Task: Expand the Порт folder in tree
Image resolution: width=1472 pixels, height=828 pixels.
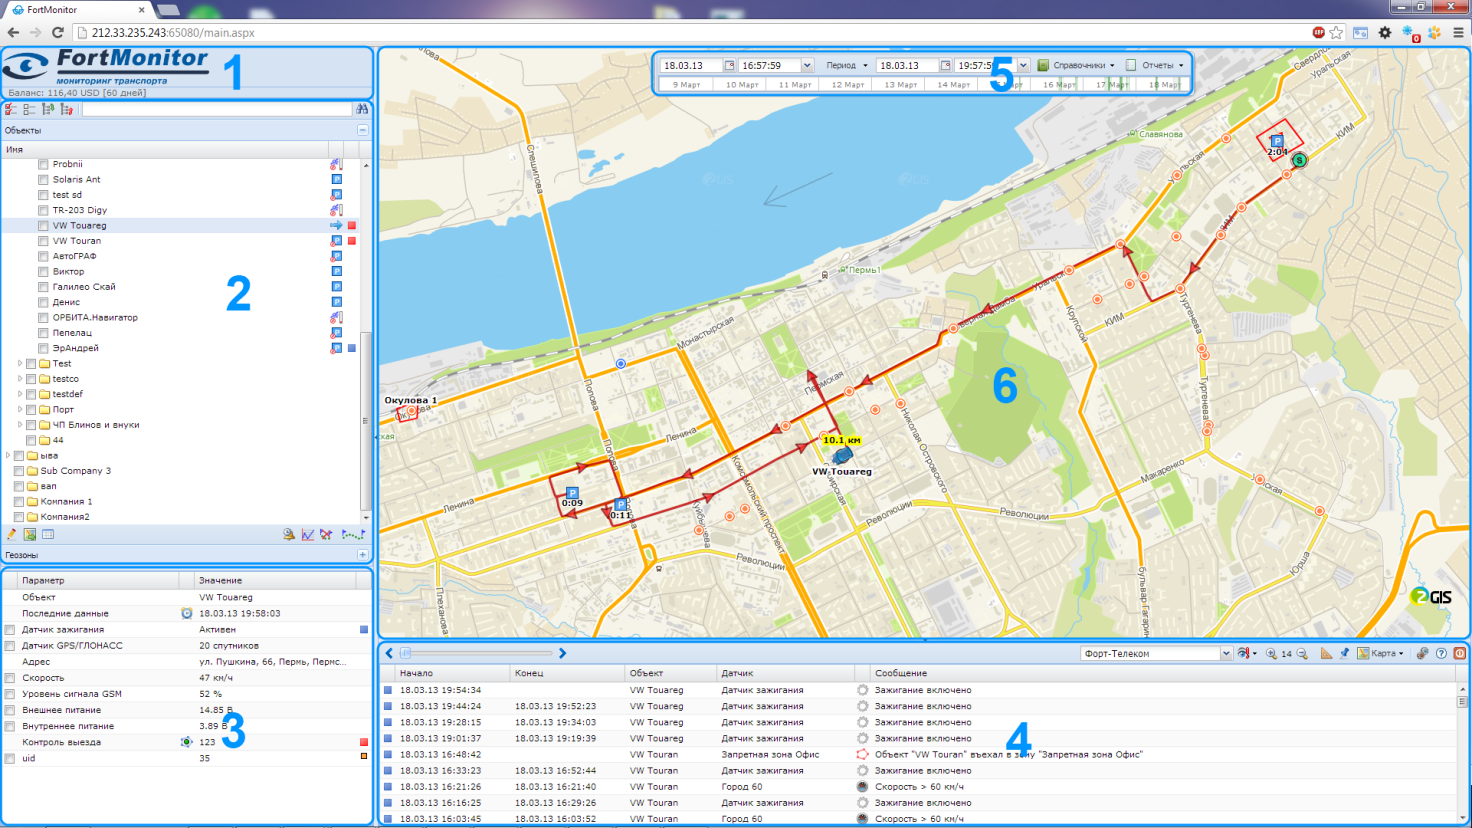Action: pyautogui.click(x=20, y=409)
